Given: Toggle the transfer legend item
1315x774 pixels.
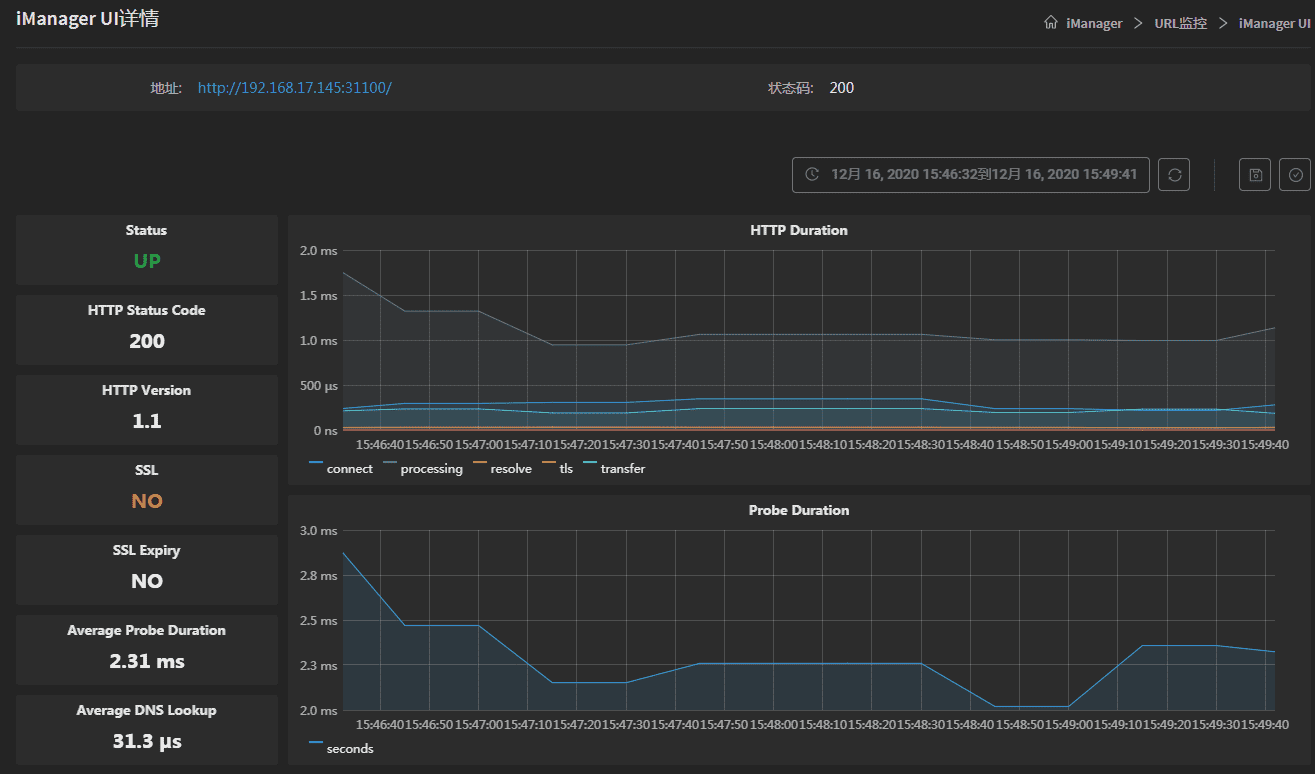Looking at the screenshot, I should [613, 469].
